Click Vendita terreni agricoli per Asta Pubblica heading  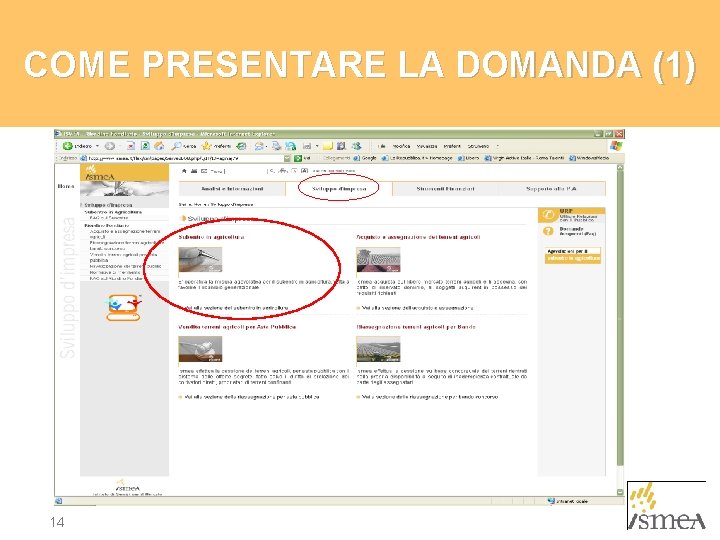coord(237,327)
